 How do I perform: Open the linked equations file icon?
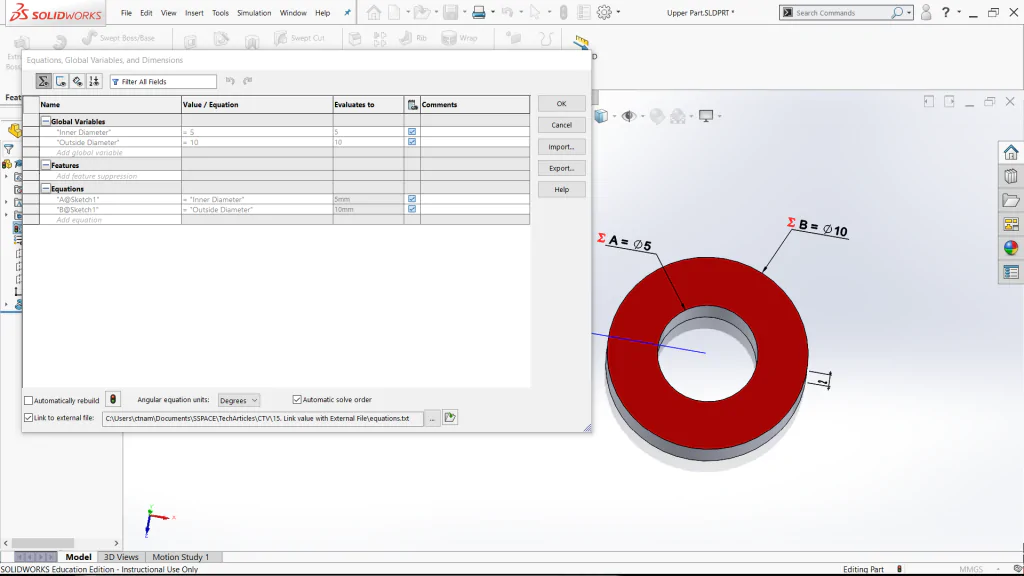[450, 417]
